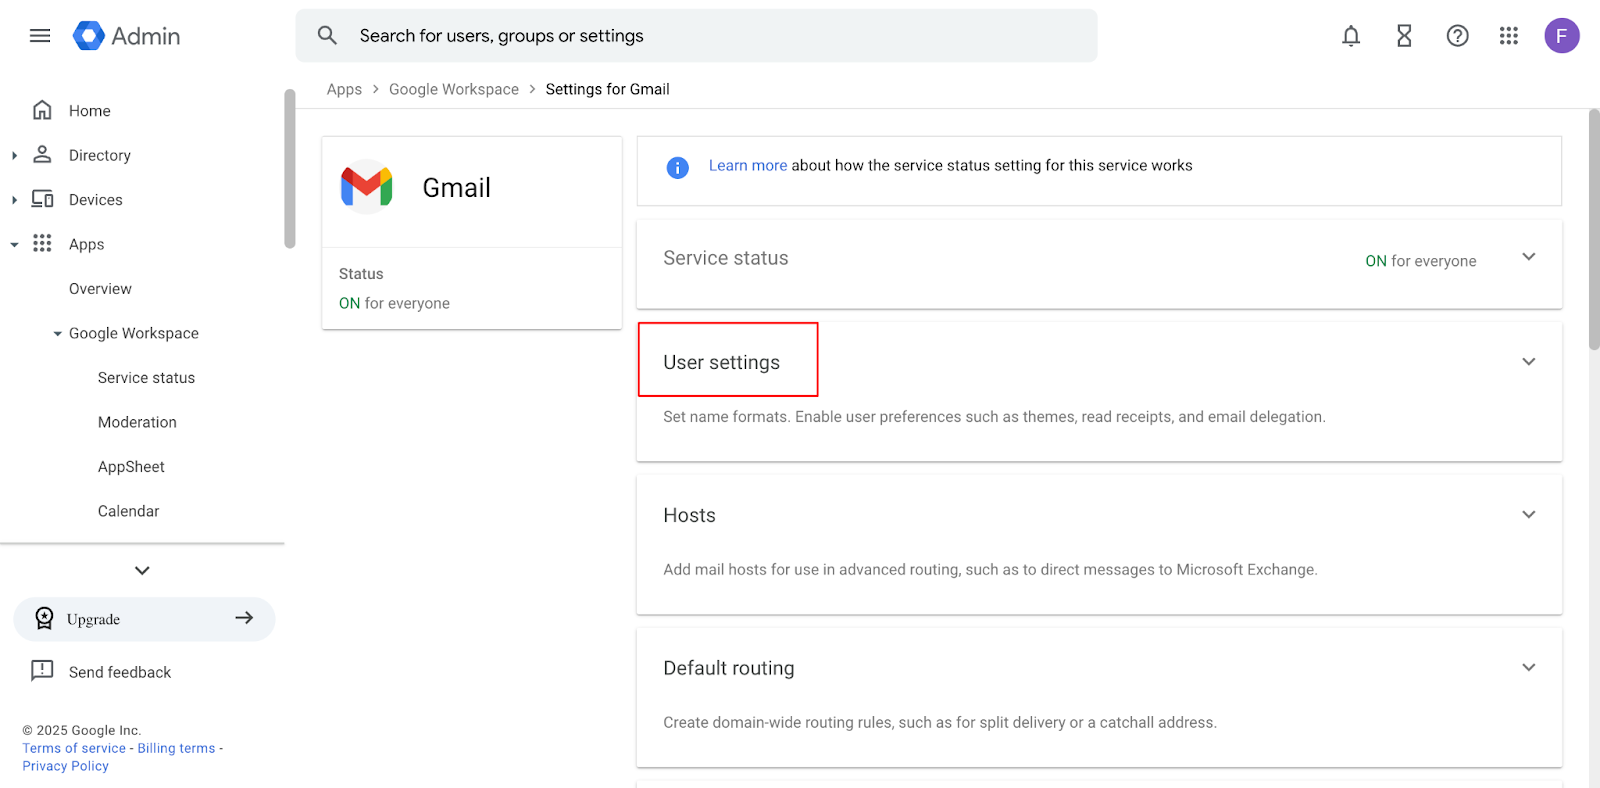Image resolution: width=1600 pixels, height=788 pixels.
Task: Click the Send feedback icon
Action: point(42,671)
